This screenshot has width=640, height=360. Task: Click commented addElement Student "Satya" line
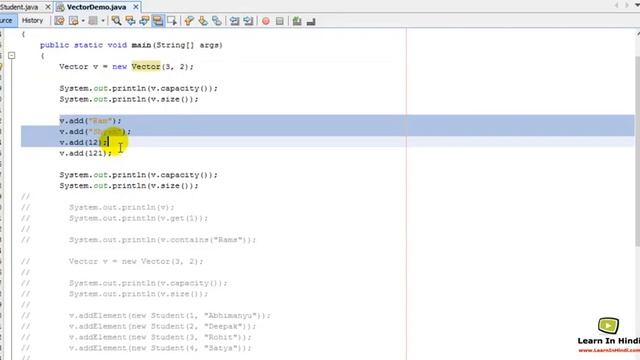click(x=160, y=348)
